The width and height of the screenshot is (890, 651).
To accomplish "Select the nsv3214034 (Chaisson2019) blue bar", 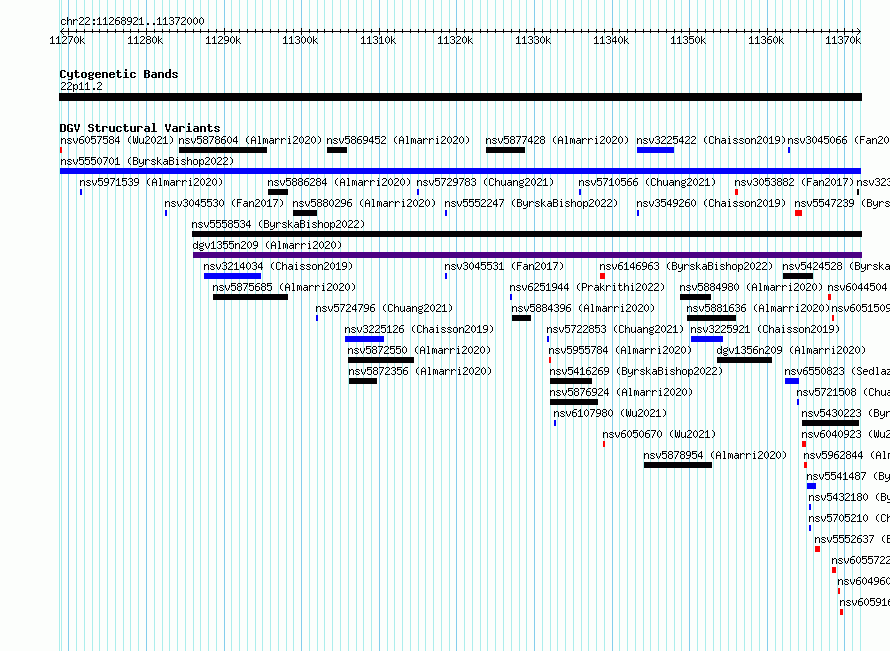I will click(232, 276).
